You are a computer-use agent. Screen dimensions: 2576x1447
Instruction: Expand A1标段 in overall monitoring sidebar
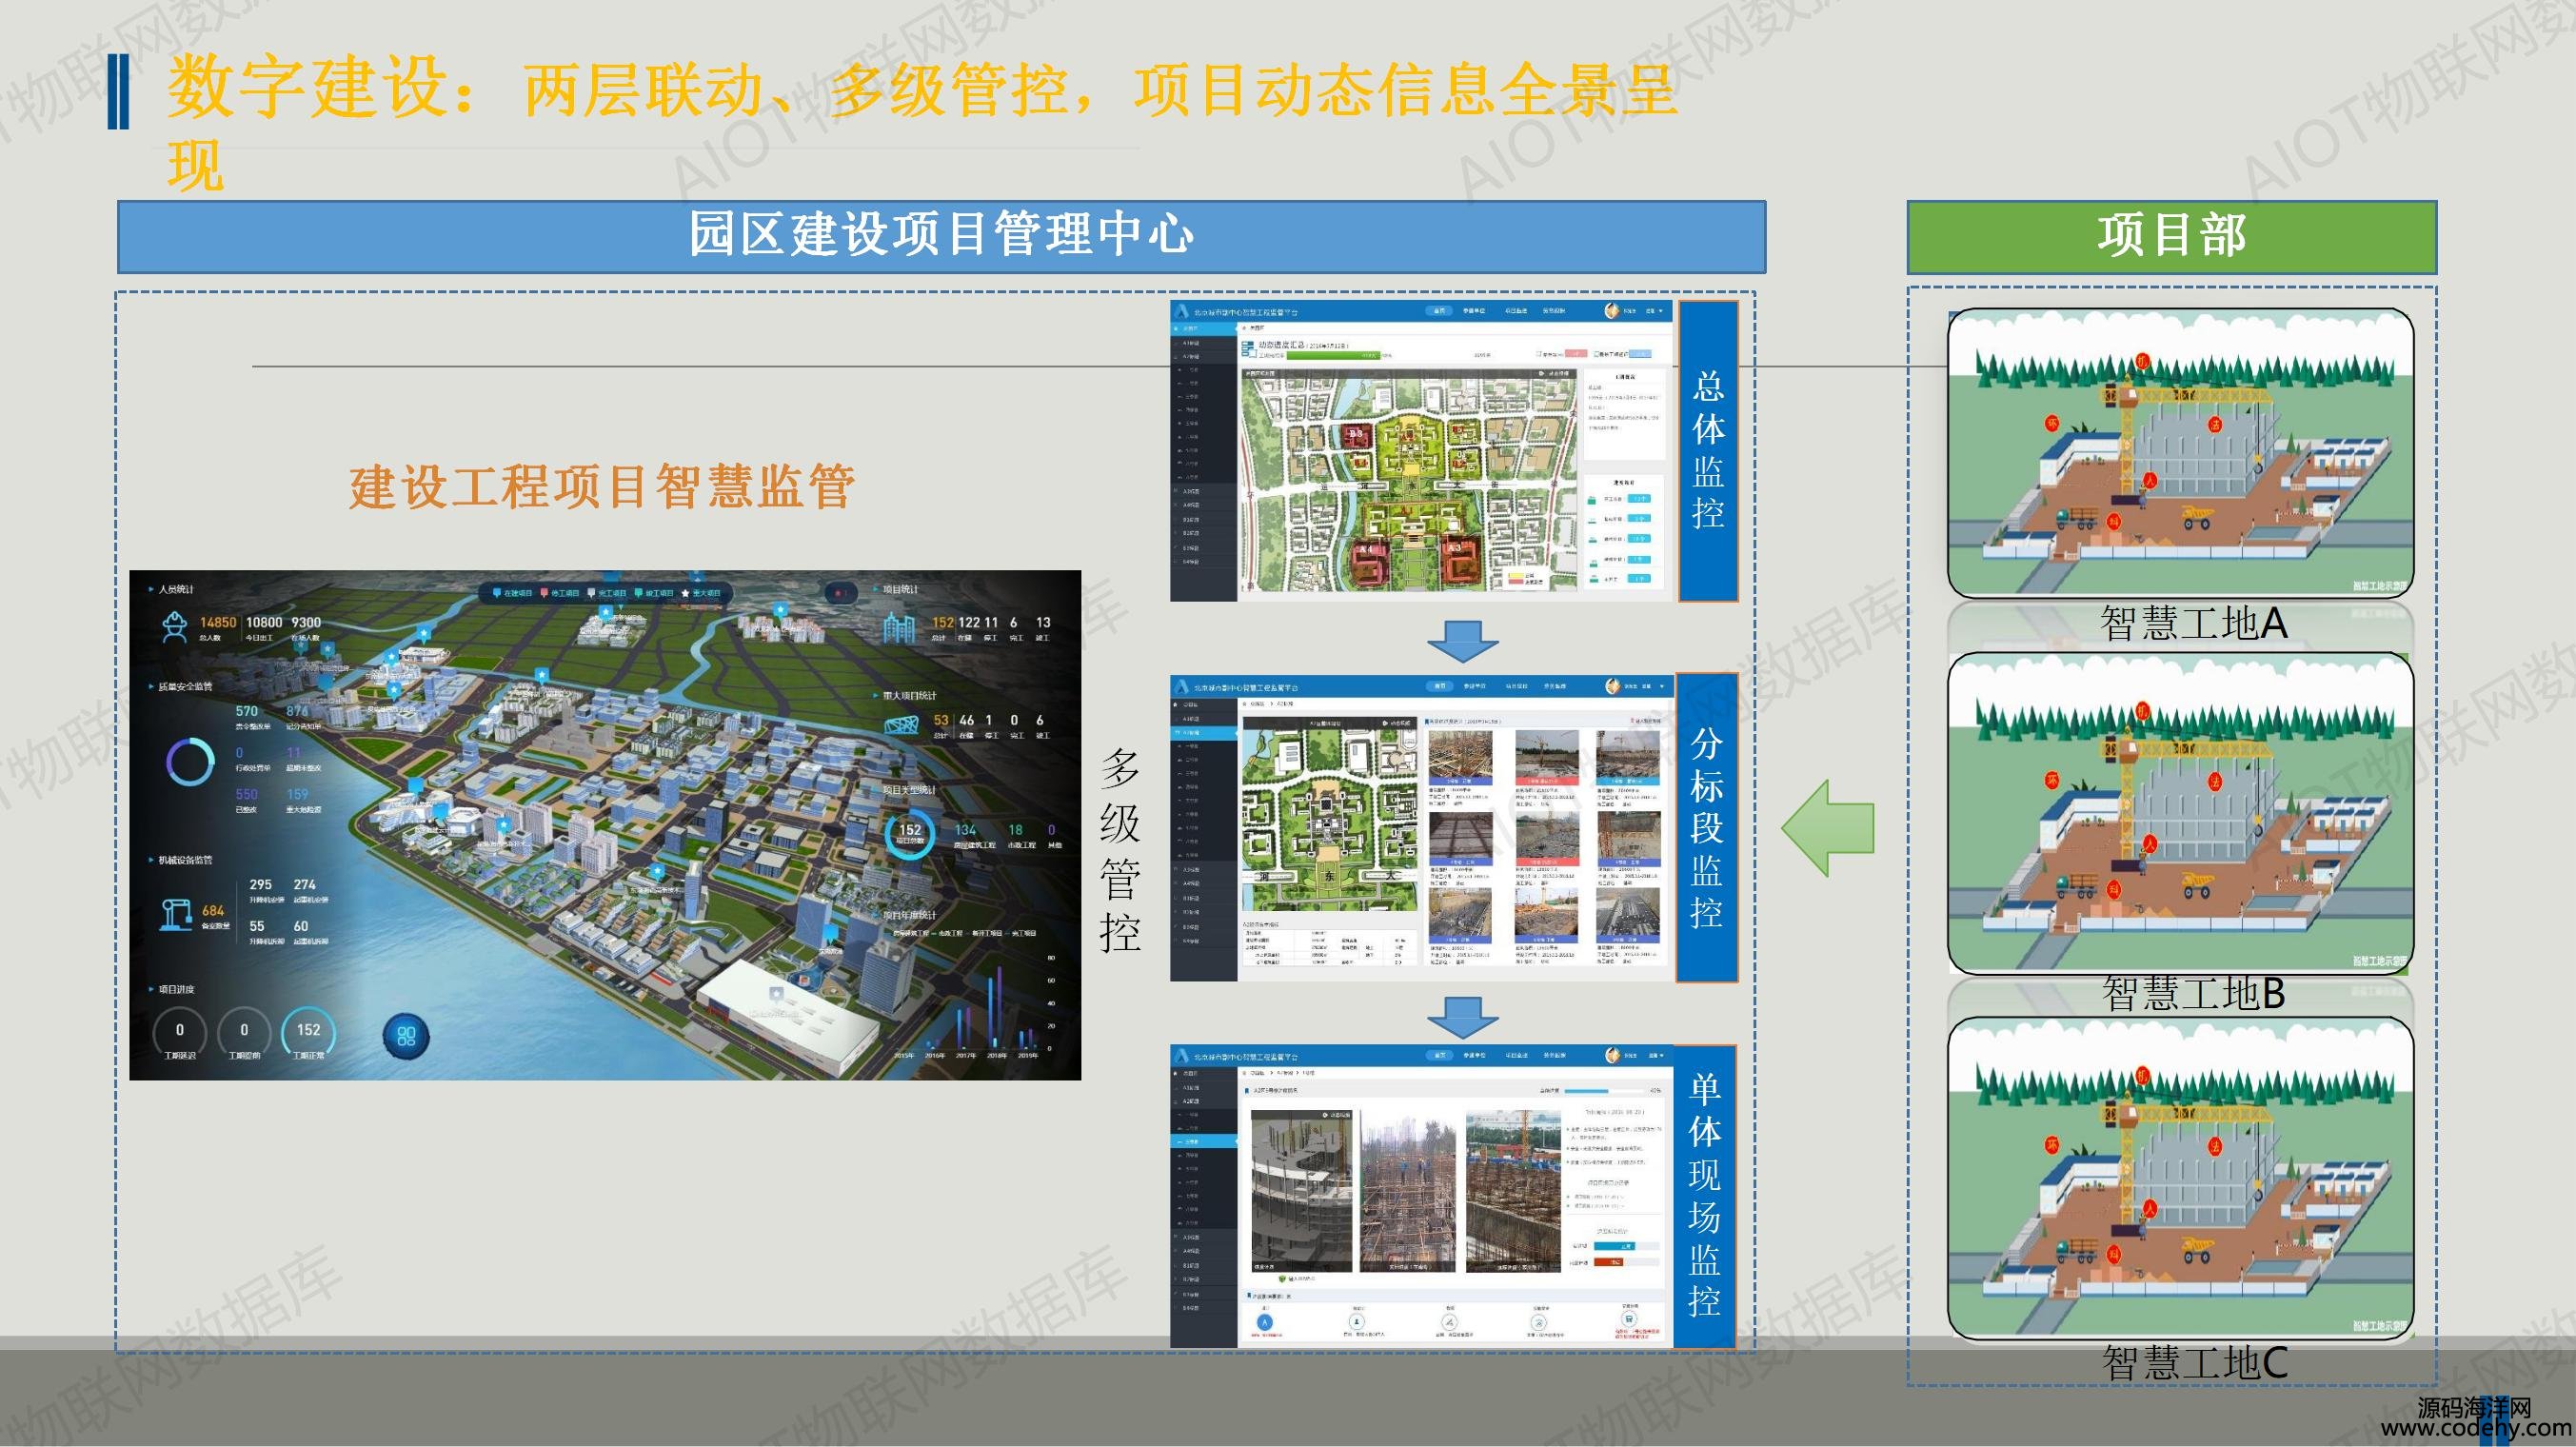pyautogui.click(x=1203, y=343)
